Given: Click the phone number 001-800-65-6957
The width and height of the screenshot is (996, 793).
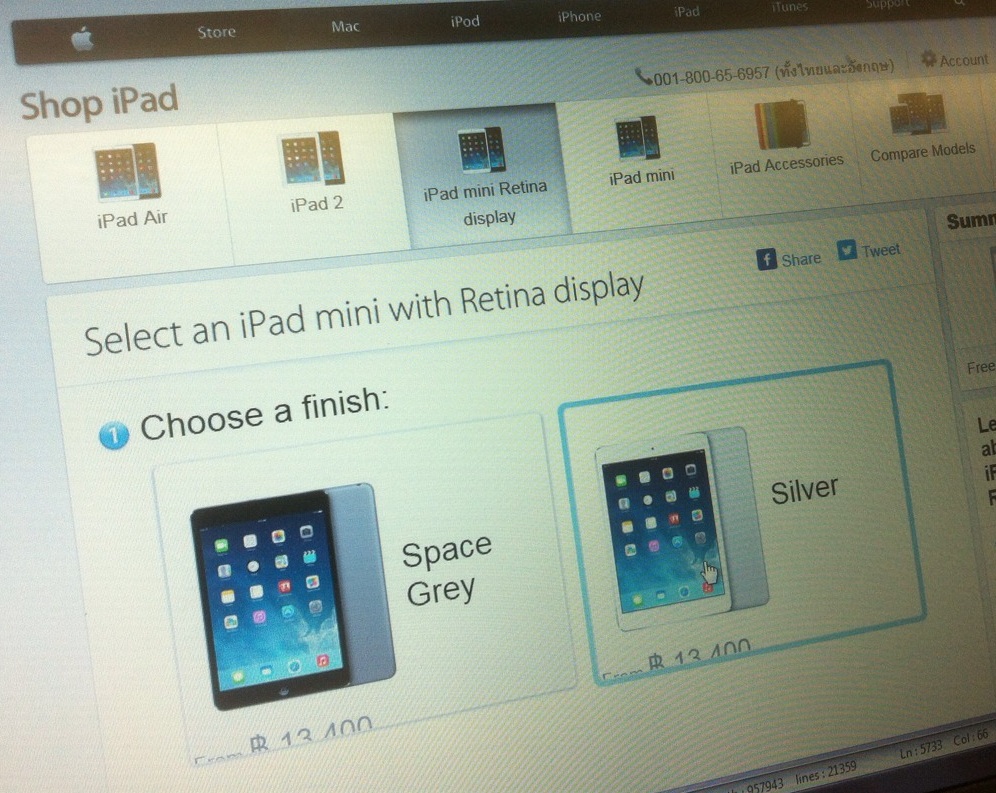Looking at the screenshot, I should coord(711,76).
